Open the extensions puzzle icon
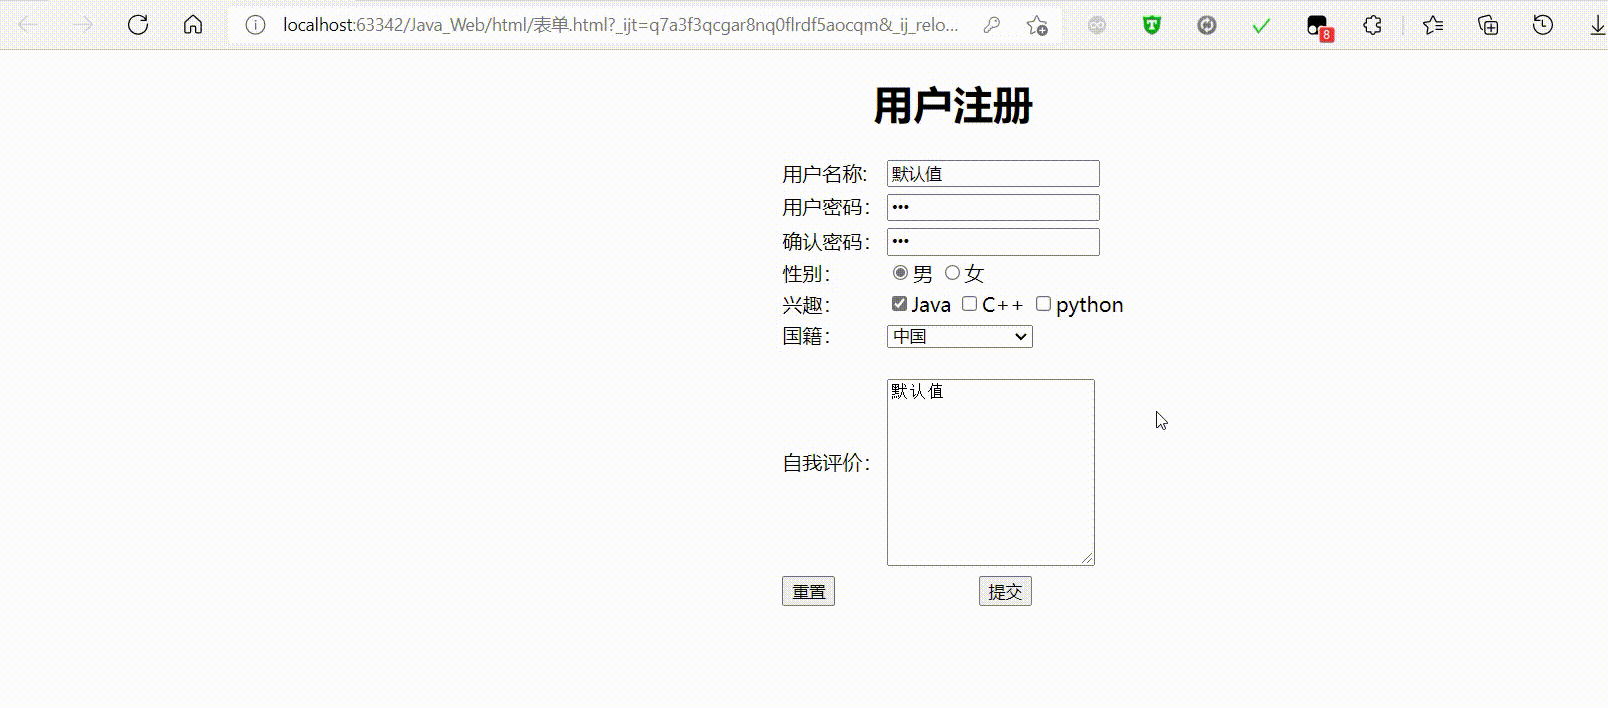 (1373, 25)
